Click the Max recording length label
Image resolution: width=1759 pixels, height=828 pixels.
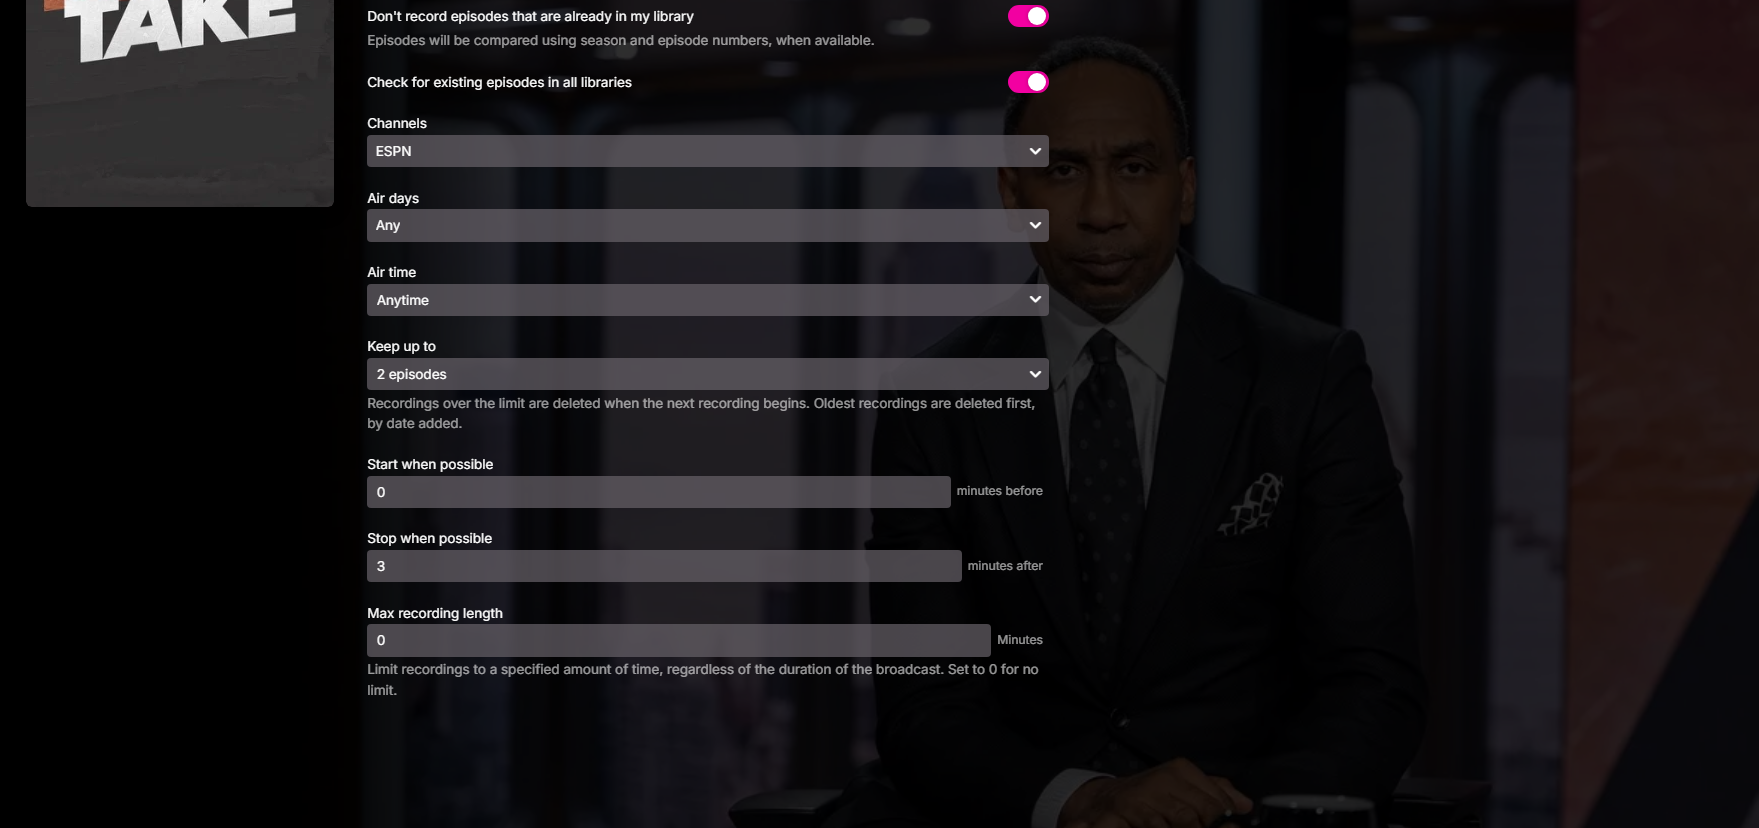[435, 613]
